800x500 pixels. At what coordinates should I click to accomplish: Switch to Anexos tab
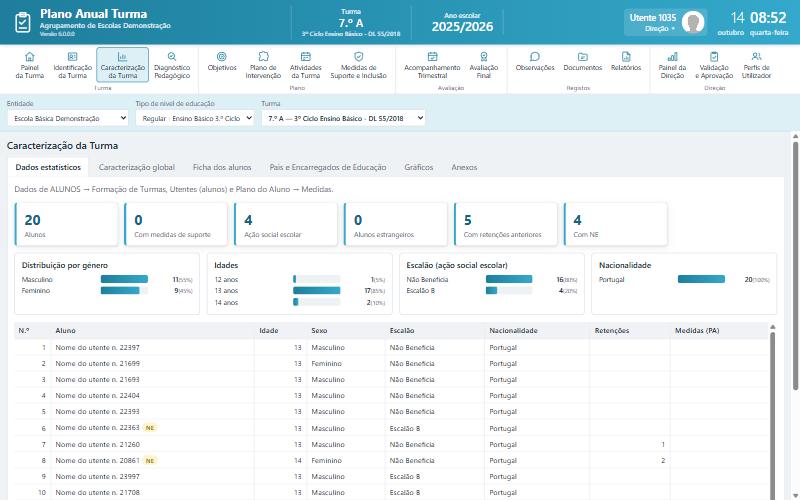[x=464, y=167]
